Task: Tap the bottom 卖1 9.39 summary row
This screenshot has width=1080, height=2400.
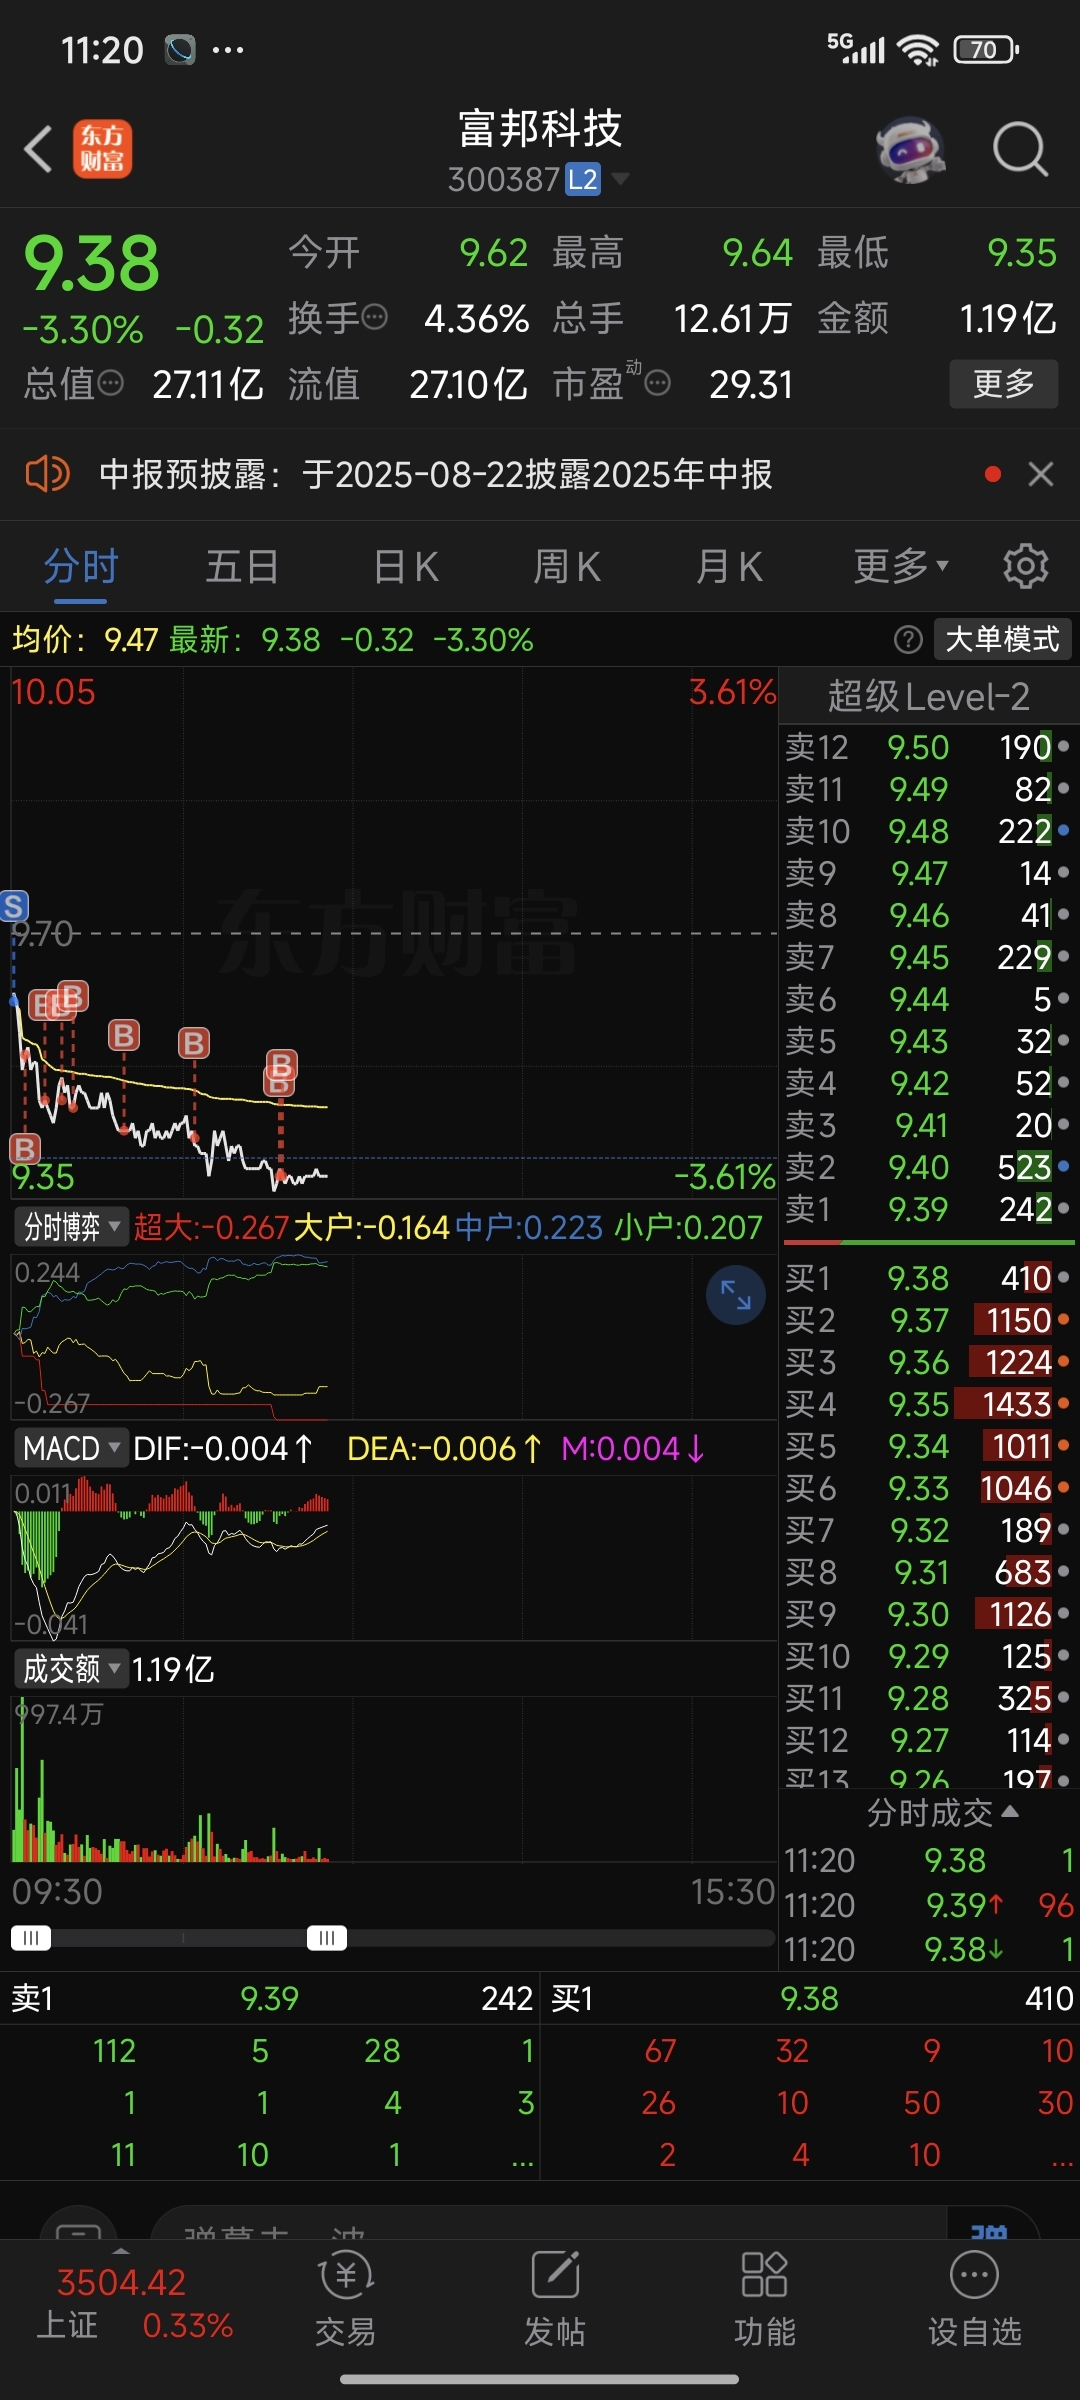Action: point(270,1998)
